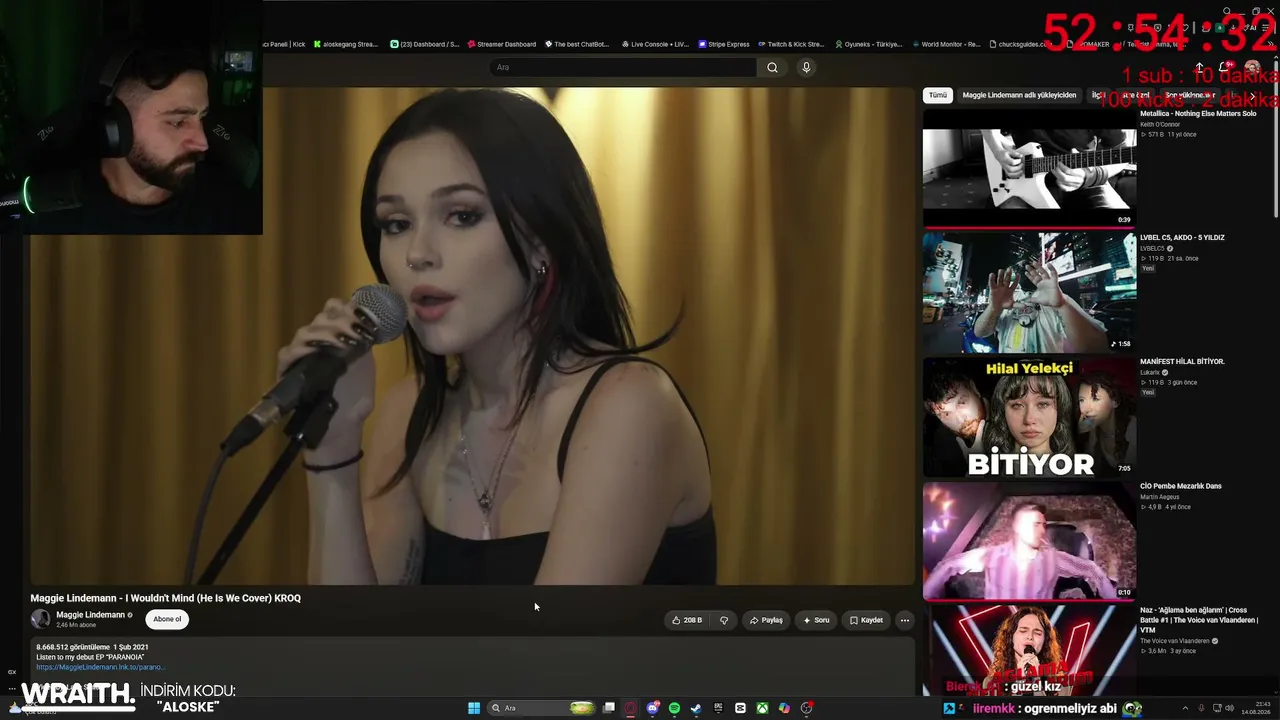Click the Windows taskbar search box
The image size is (1280, 720).
point(541,708)
